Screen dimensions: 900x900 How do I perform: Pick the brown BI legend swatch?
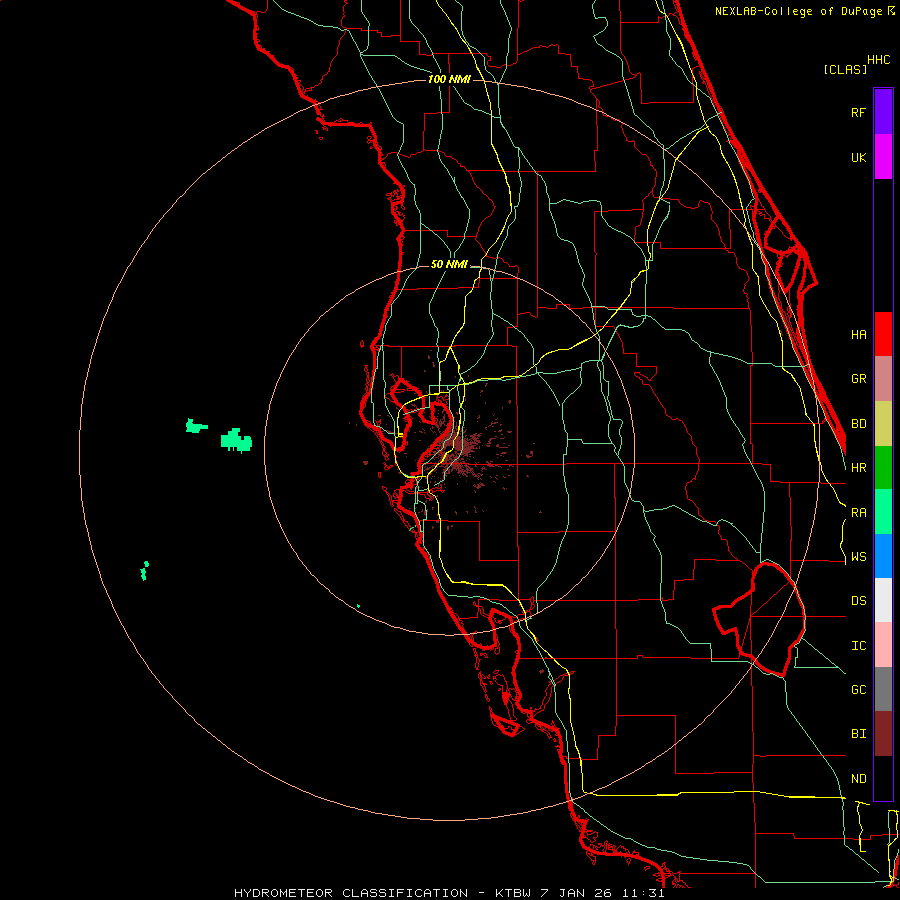[x=883, y=734]
